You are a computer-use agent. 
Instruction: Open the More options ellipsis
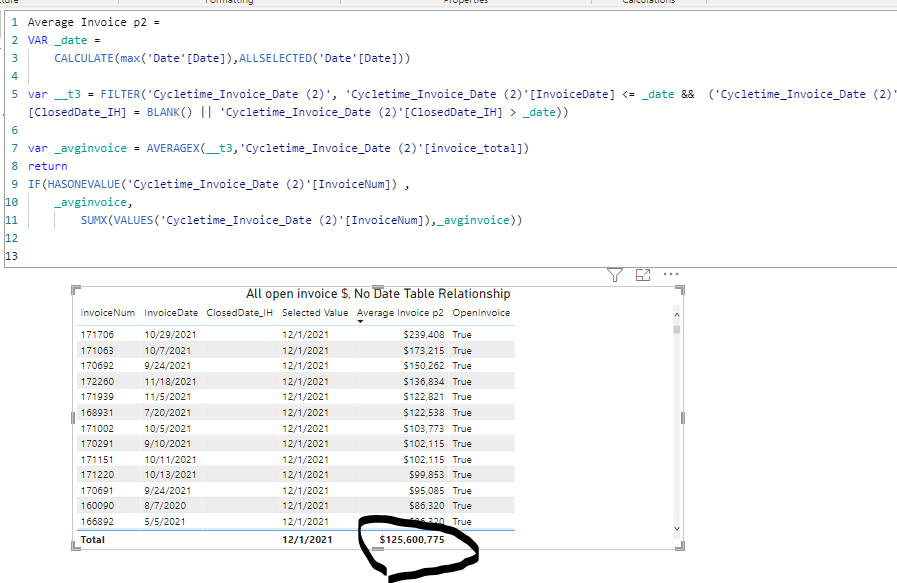pyautogui.click(x=671, y=274)
